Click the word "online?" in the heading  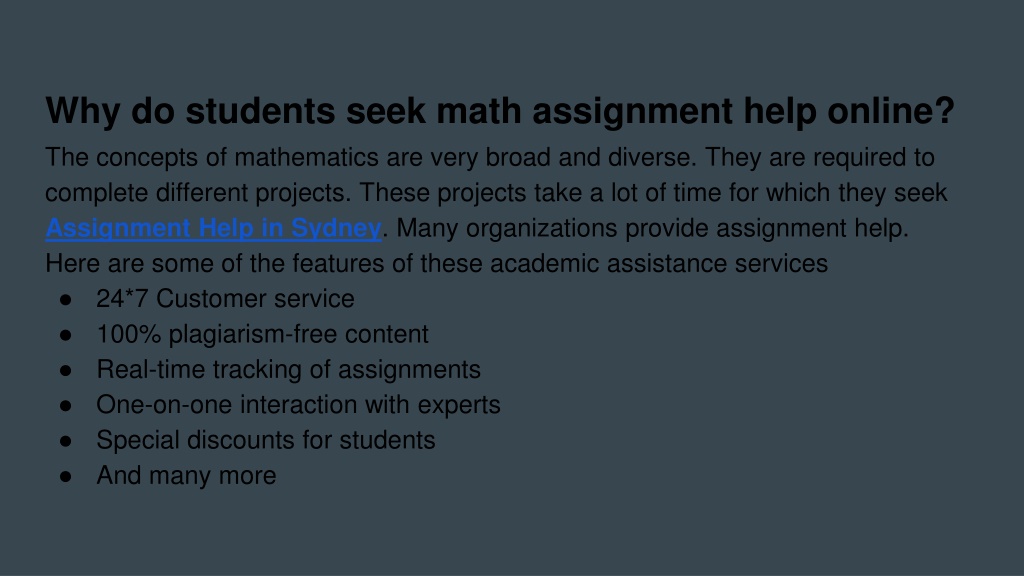(x=891, y=110)
